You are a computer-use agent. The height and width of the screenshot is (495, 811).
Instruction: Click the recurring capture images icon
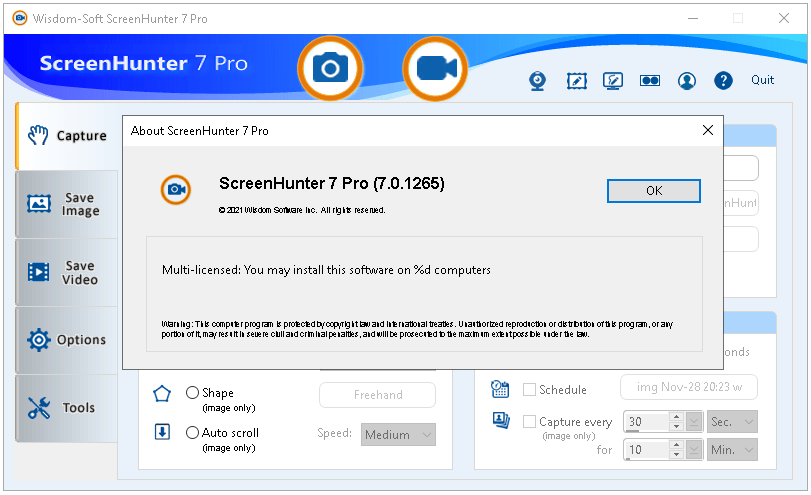[501, 421]
